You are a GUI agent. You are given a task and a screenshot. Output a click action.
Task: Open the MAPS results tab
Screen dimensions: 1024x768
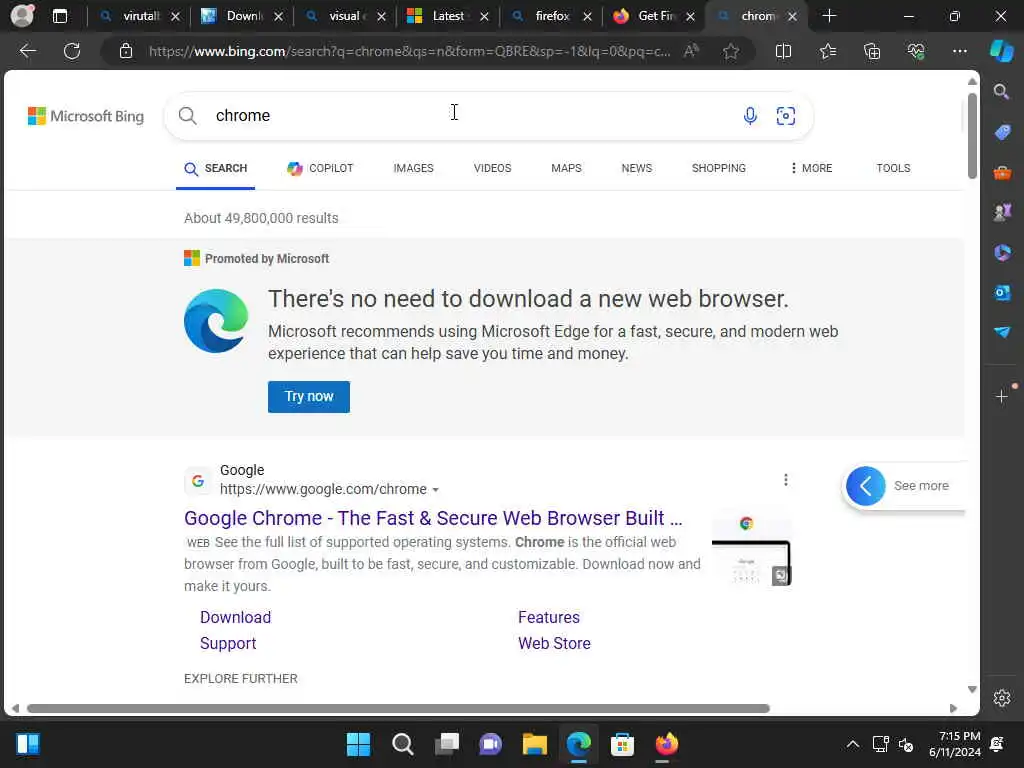[566, 168]
